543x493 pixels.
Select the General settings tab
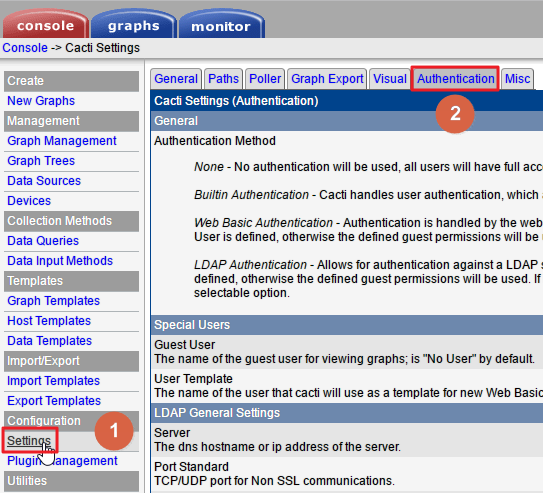pos(176,79)
